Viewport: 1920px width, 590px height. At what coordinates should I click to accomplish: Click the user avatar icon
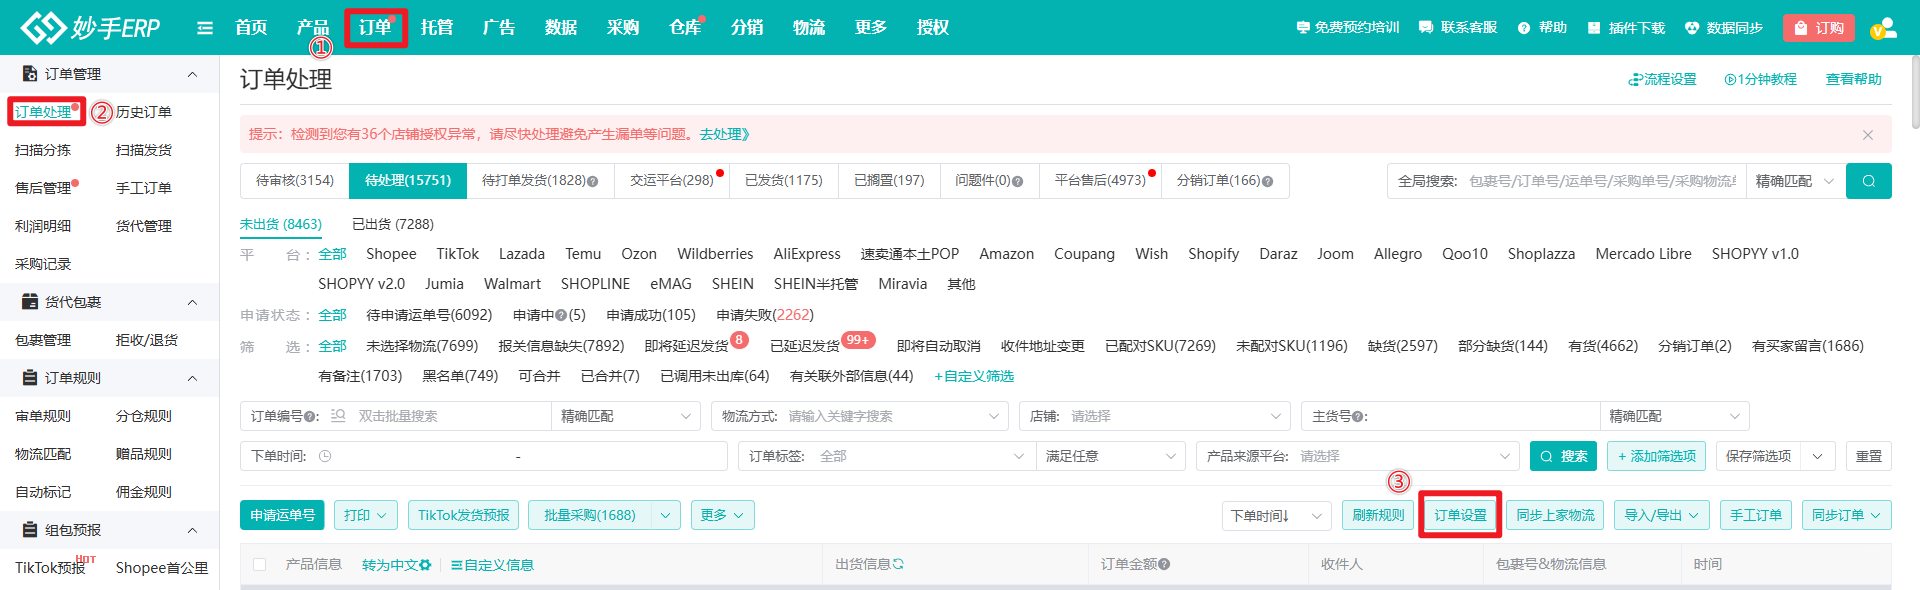pyautogui.click(x=1882, y=28)
